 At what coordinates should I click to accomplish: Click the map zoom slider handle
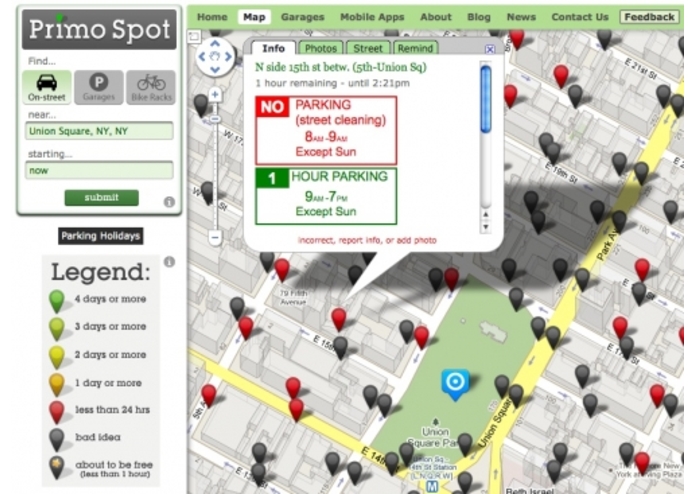coord(215,119)
